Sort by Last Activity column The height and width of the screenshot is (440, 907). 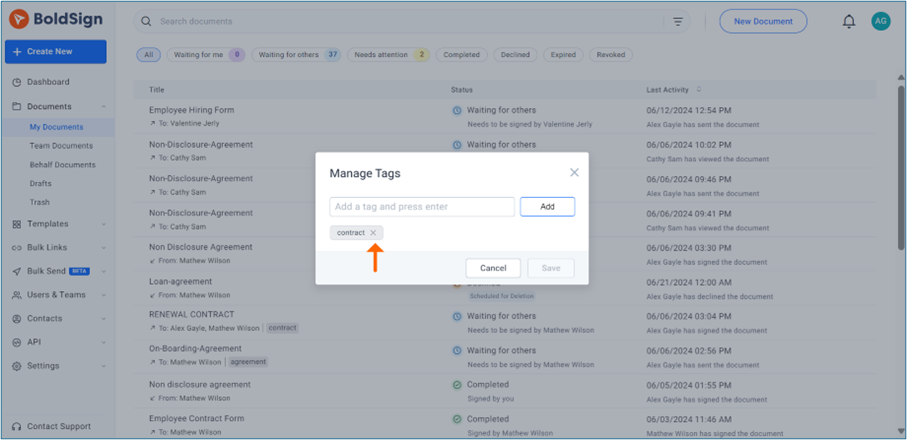tap(699, 90)
